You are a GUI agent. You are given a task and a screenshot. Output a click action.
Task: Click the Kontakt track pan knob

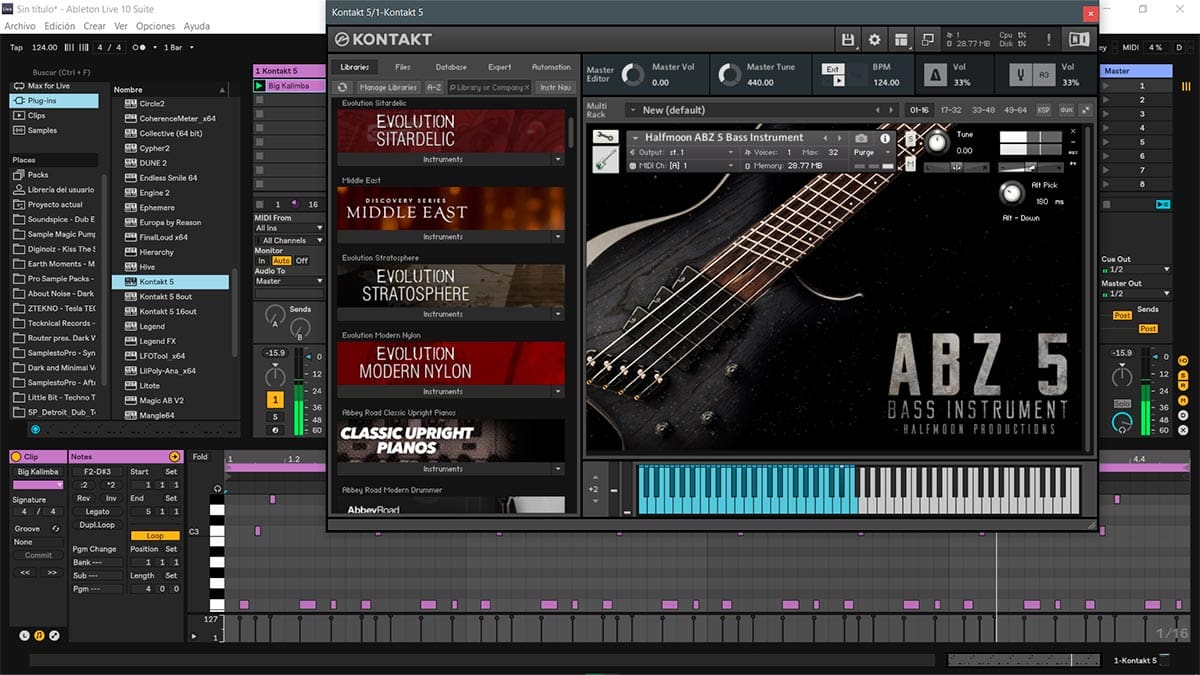[275, 377]
